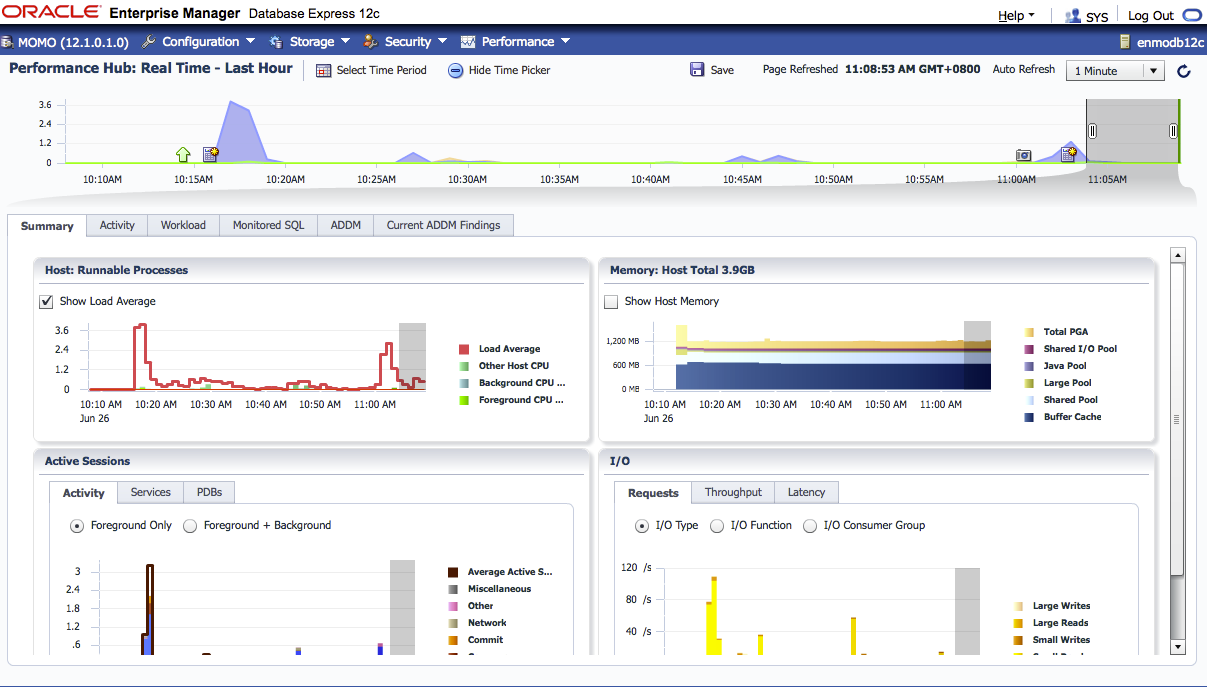Click the Hide Time Picker minus icon
Screen dimensions: 1207x687
click(x=456, y=71)
